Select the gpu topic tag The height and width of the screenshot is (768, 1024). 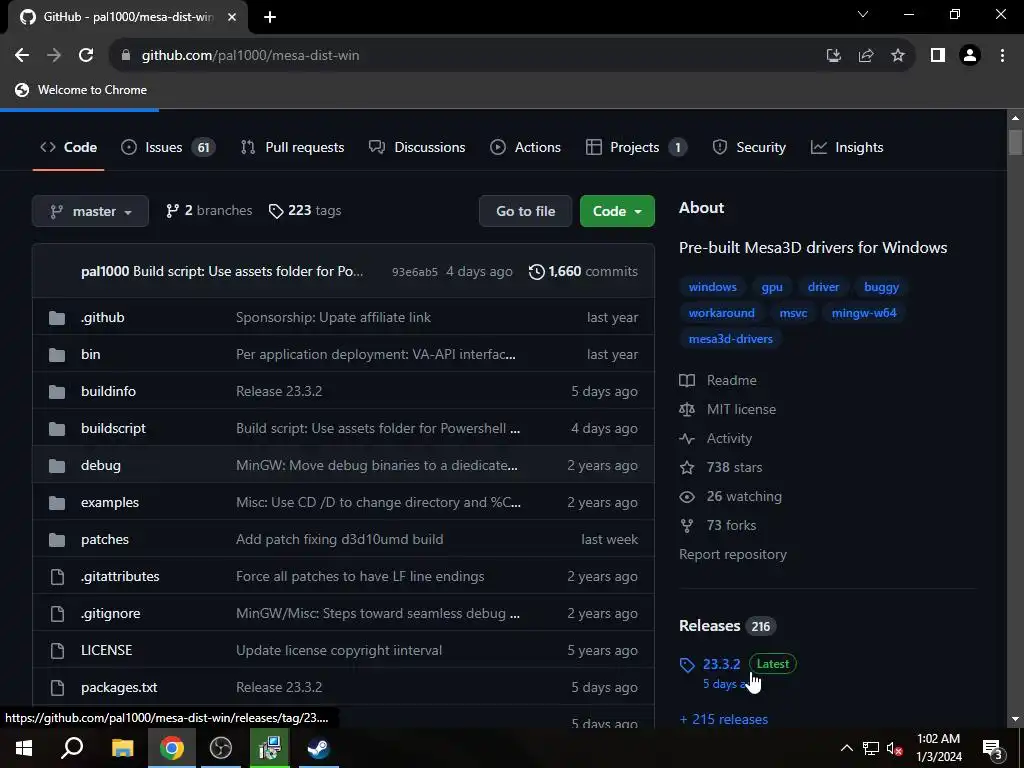click(772, 287)
